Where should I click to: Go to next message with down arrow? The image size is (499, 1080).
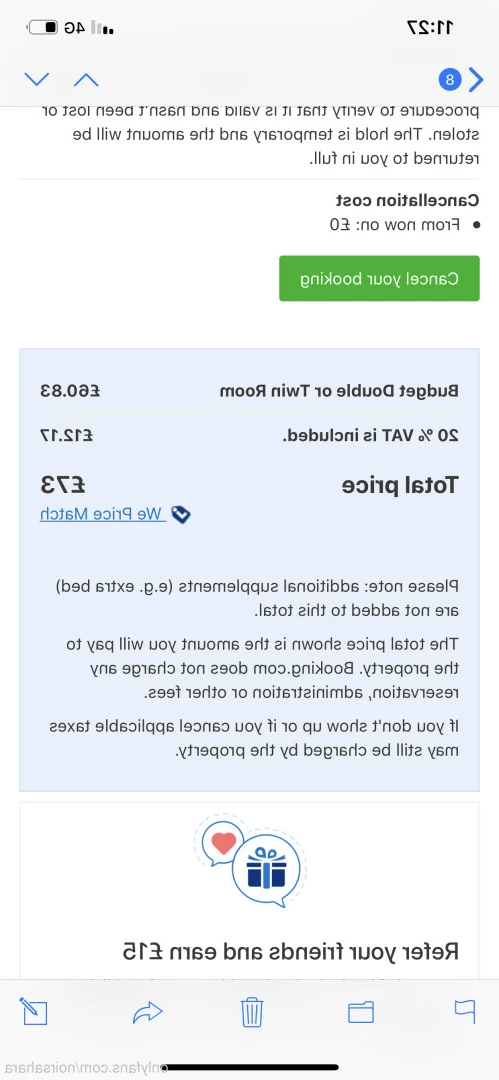(x=37, y=80)
